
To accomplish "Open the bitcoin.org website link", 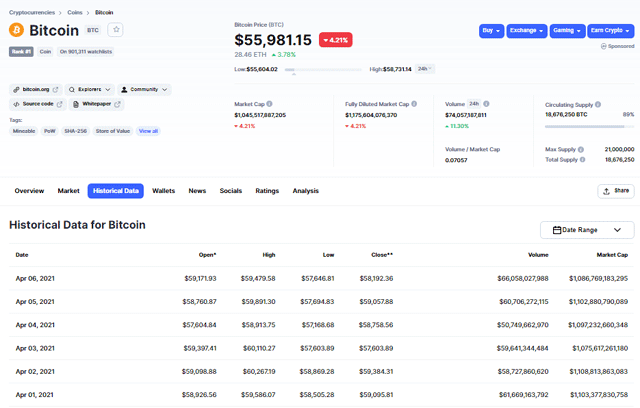I will point(36,89).
